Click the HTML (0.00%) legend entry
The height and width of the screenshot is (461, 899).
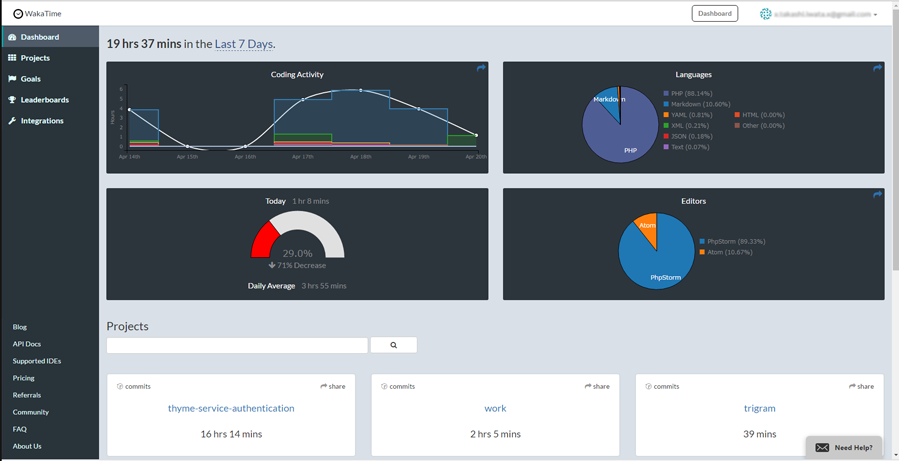click(760, 115)
